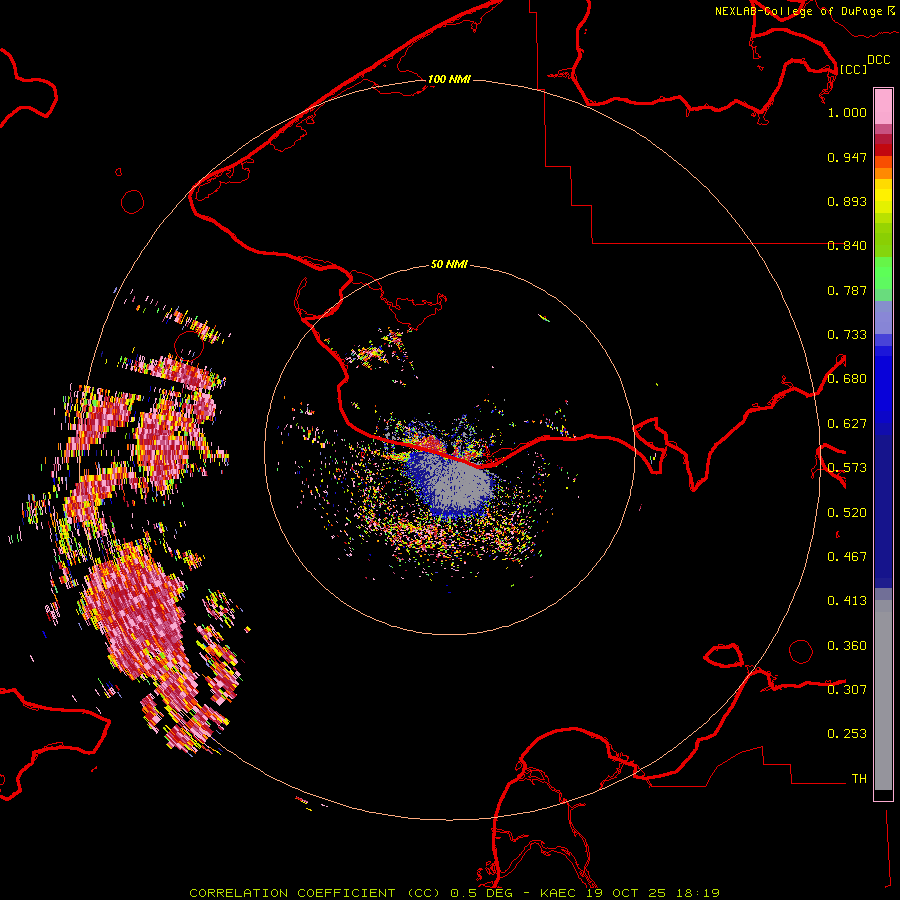
Task: Select the 0.627 legend value
Action: [847, 424]
